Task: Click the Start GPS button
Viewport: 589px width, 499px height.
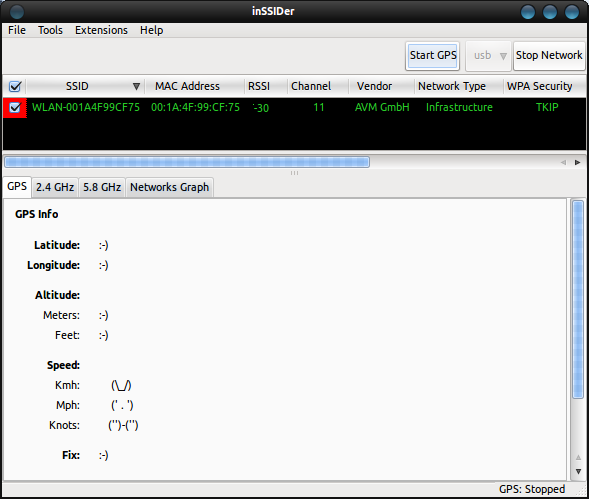Action: click(x=433, y=56)
